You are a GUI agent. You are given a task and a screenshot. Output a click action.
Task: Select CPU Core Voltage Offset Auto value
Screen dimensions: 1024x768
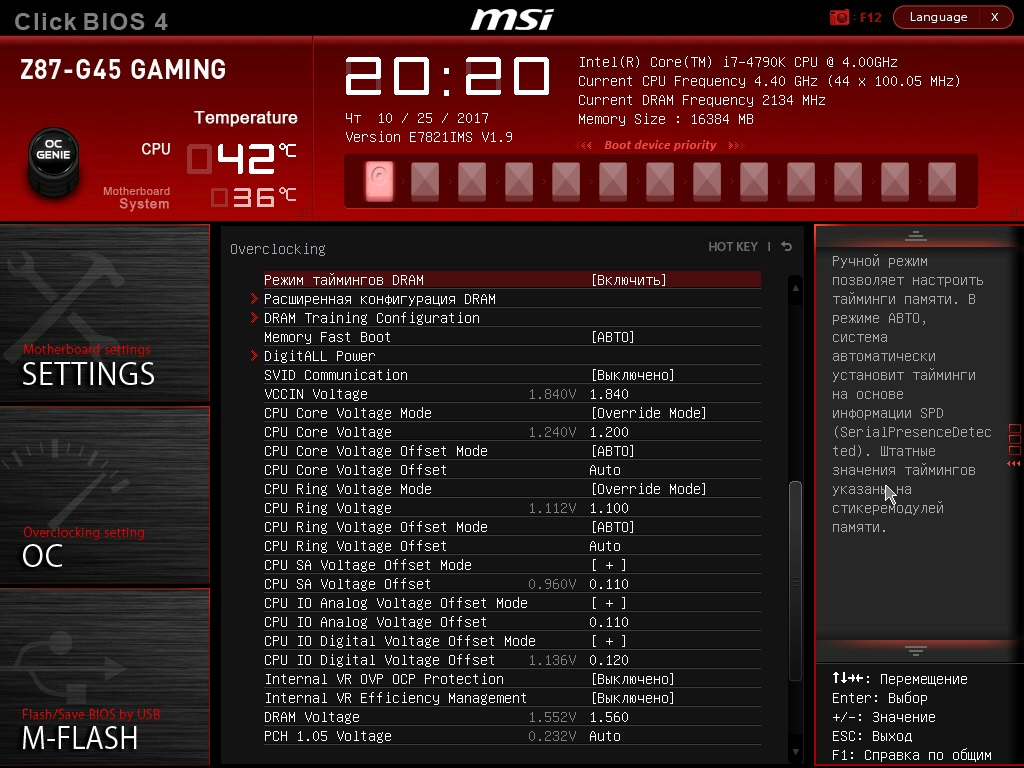605,470
